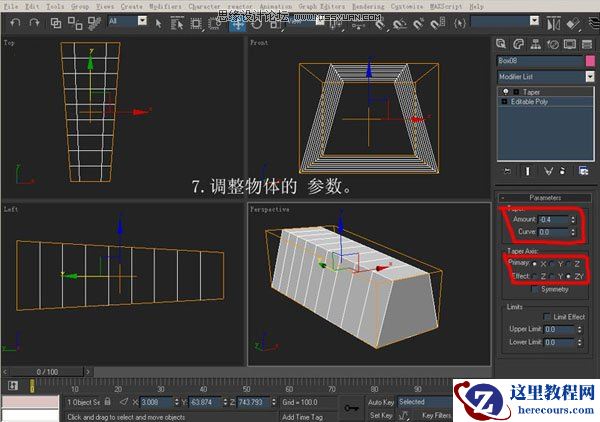Click the next frame arrow on time slider

point(88,371)
